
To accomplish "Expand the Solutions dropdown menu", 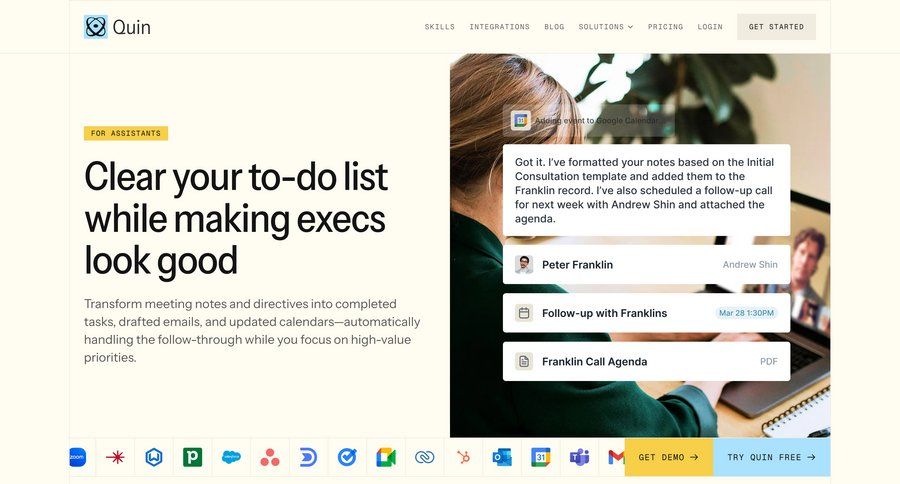I will (606, 27).
